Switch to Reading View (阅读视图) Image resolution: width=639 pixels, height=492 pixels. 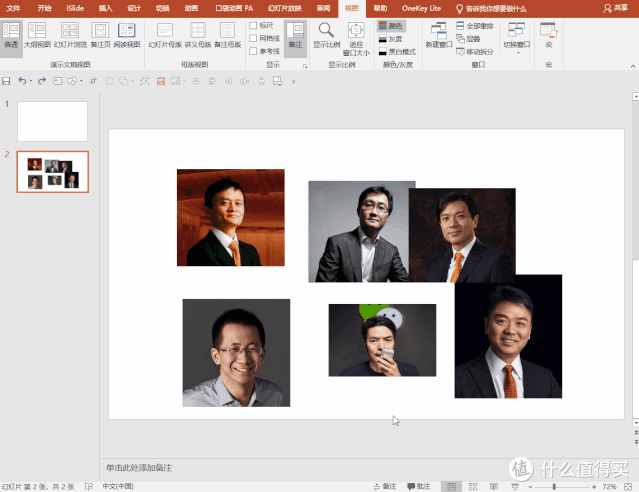coord(127,36)
